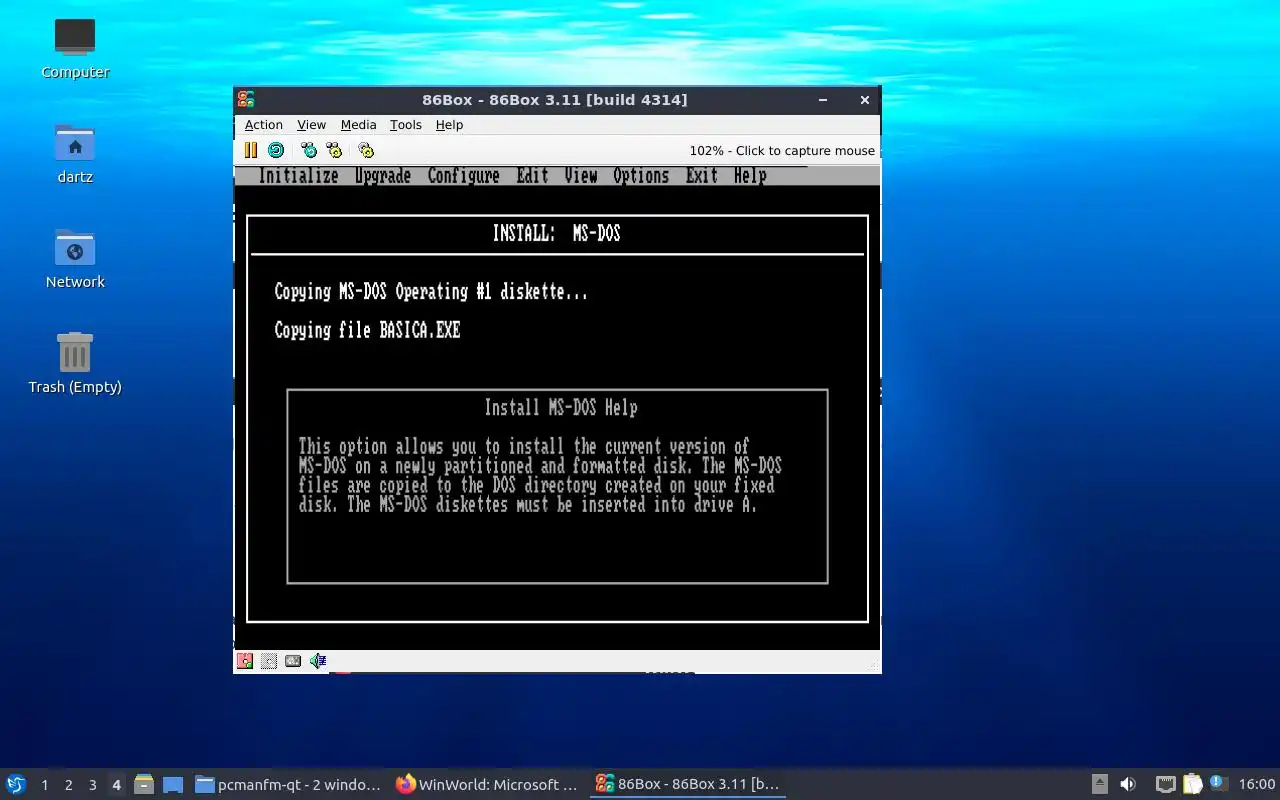This screenshot has height=800, width=1280.
Task: Select Help in the DOS installer menu
Action: pyautogui.click(x=750, y=176)
